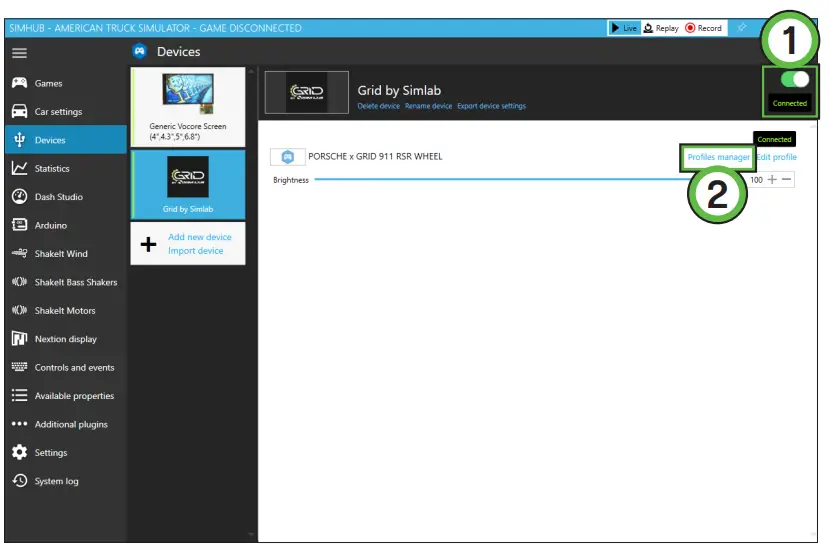
Task: Open Controls and events section
Action: 65,367
